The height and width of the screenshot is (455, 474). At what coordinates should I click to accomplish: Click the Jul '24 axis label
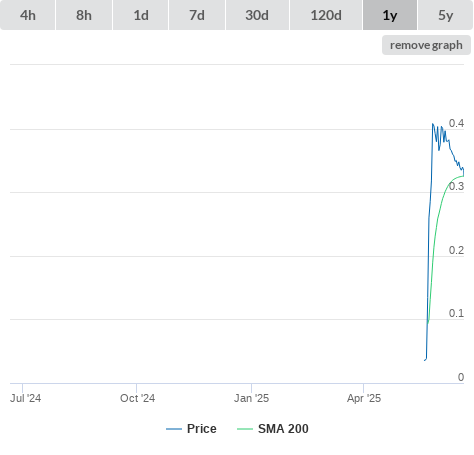pos(25,398)
